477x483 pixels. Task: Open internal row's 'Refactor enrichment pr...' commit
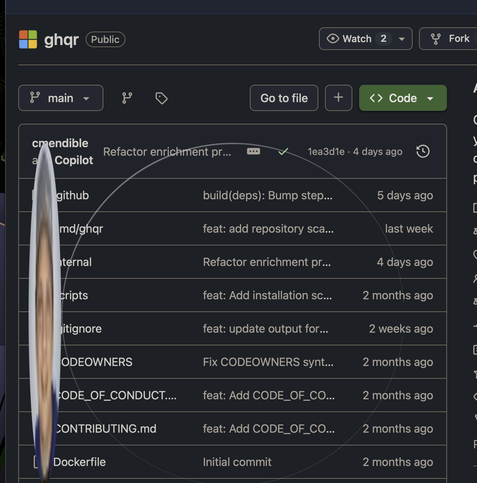coord(267,262)
